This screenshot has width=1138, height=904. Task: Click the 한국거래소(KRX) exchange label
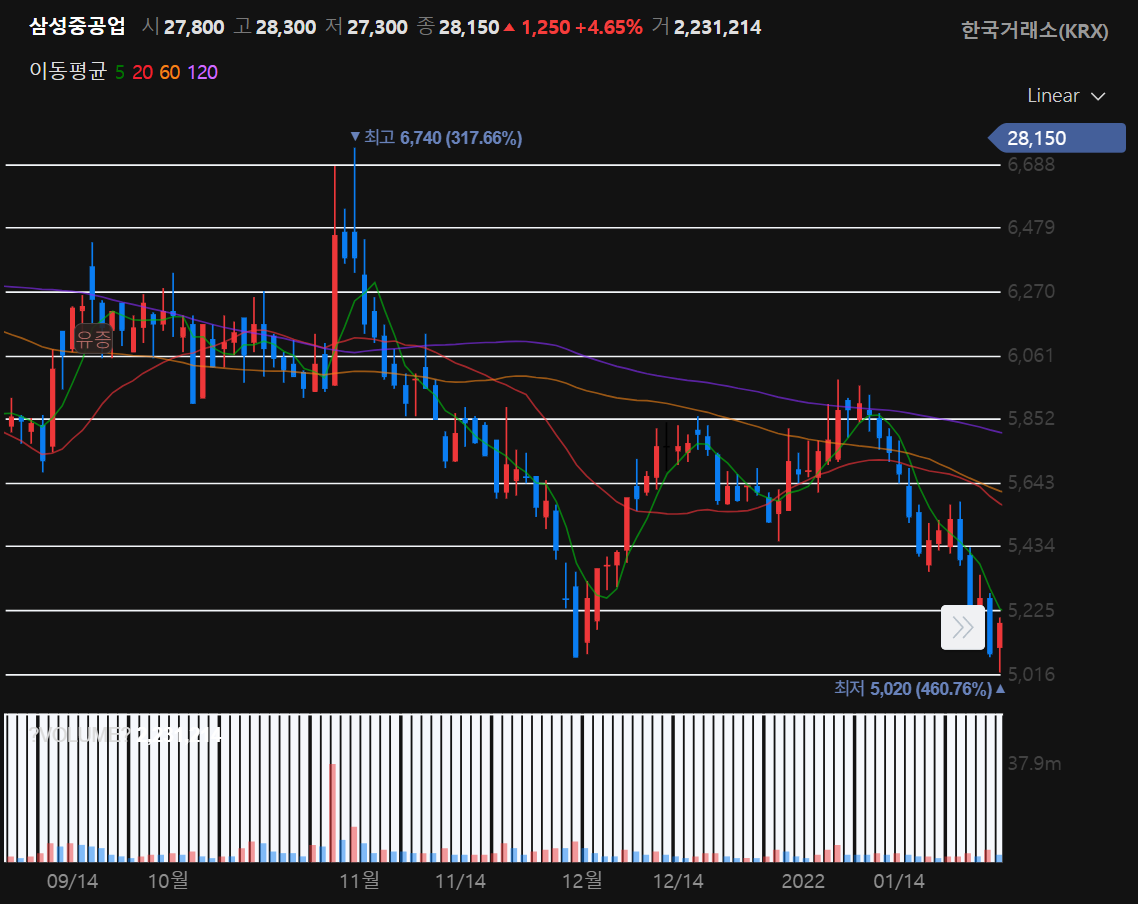pos(1035,31)
